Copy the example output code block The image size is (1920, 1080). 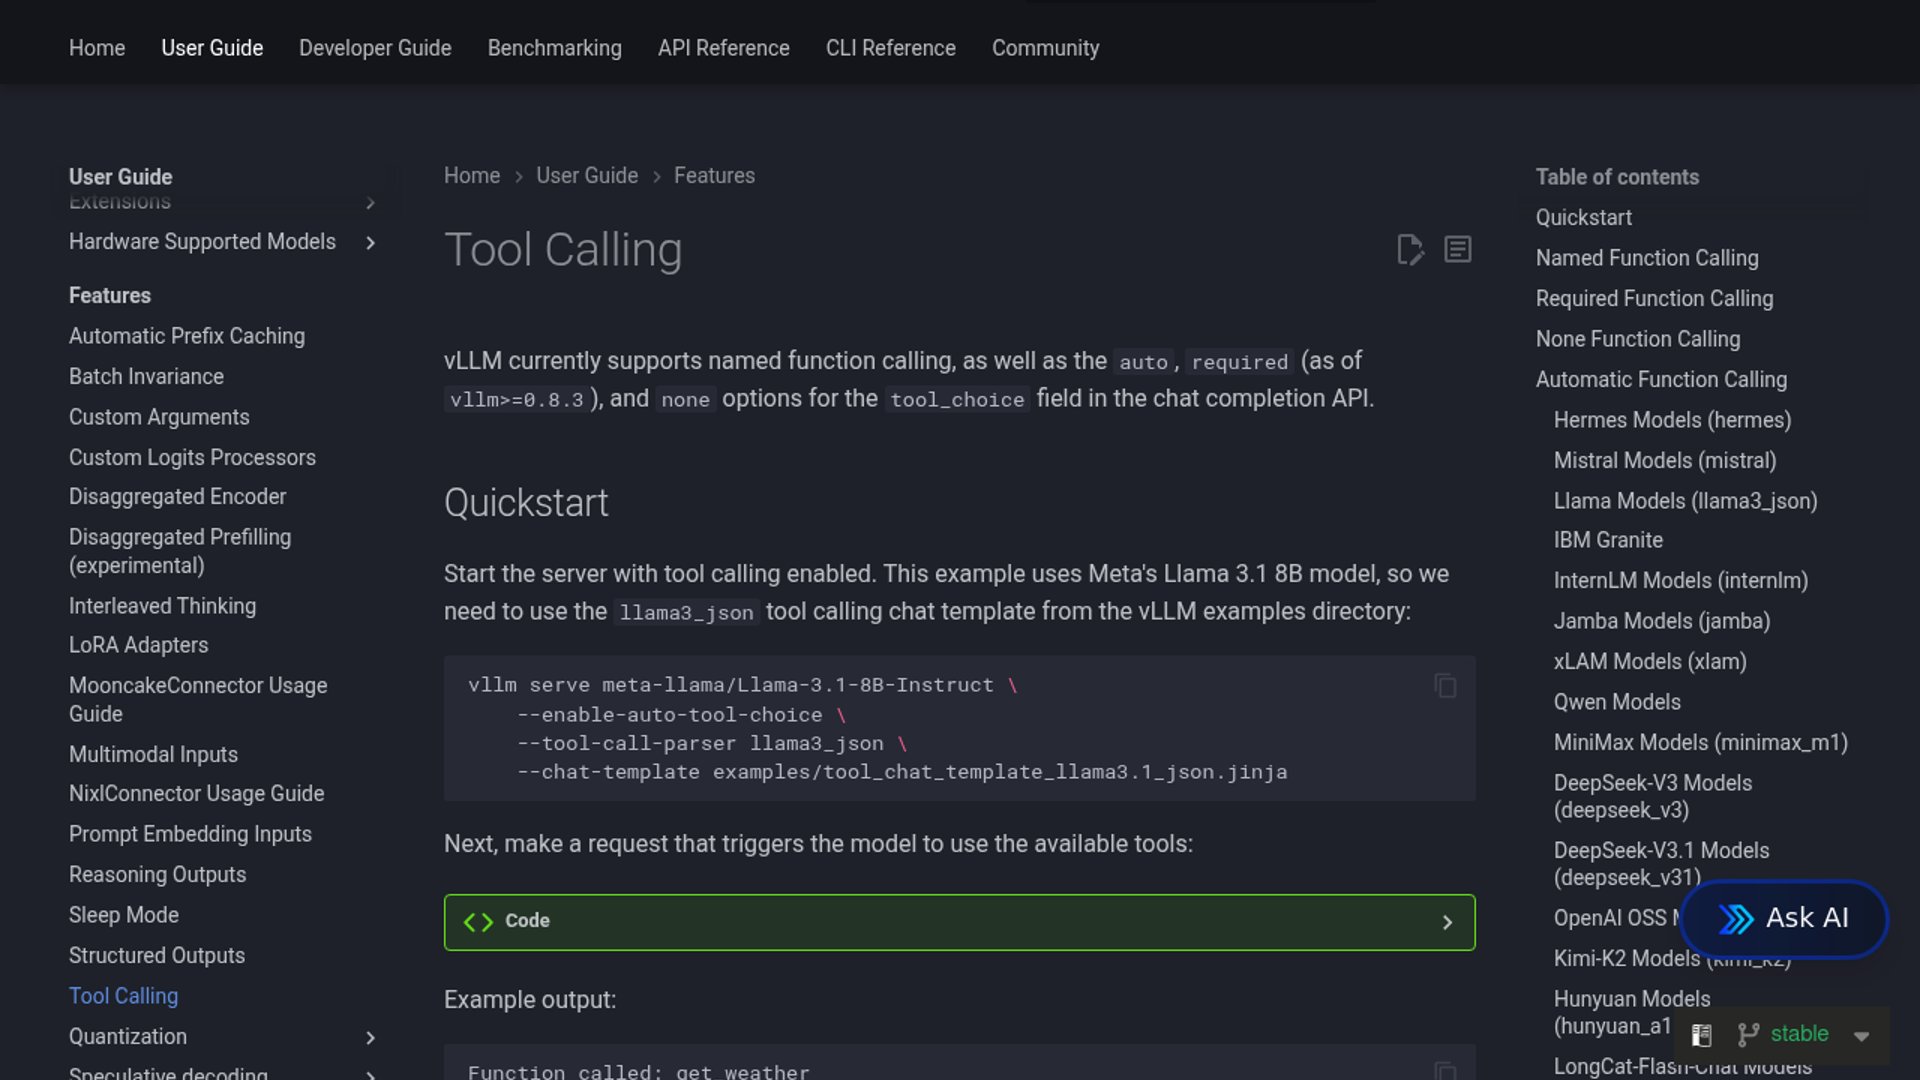pos(1444,1070)
